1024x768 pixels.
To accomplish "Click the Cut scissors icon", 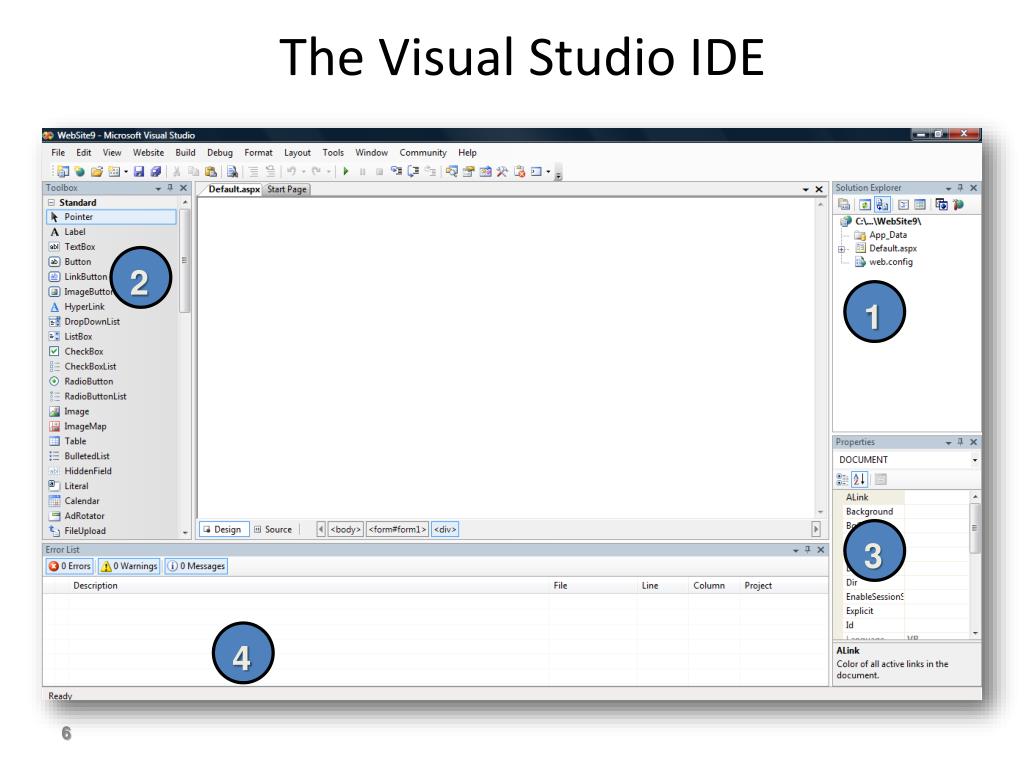I will click(176, 172).
